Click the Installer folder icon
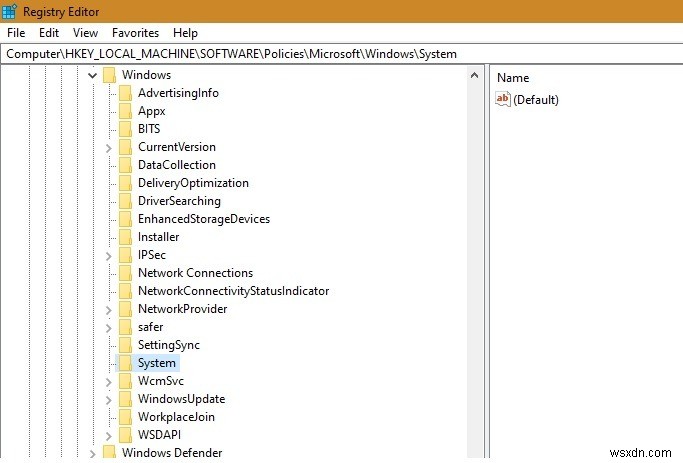The image size is (683, 463). [125, 237]
